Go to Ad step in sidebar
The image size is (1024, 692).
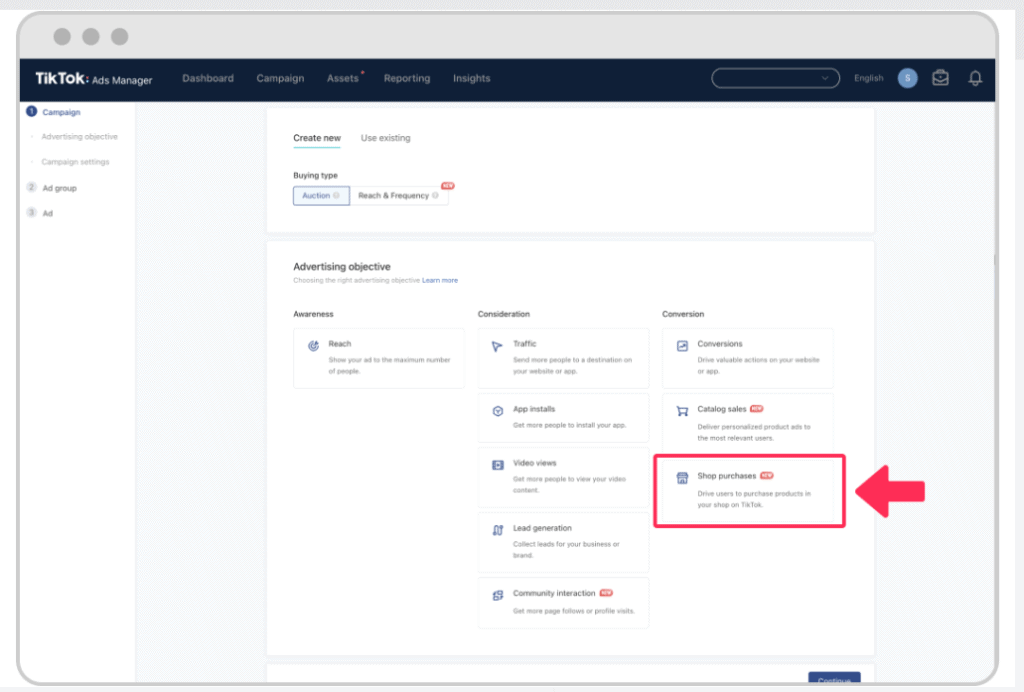[48, 213]
